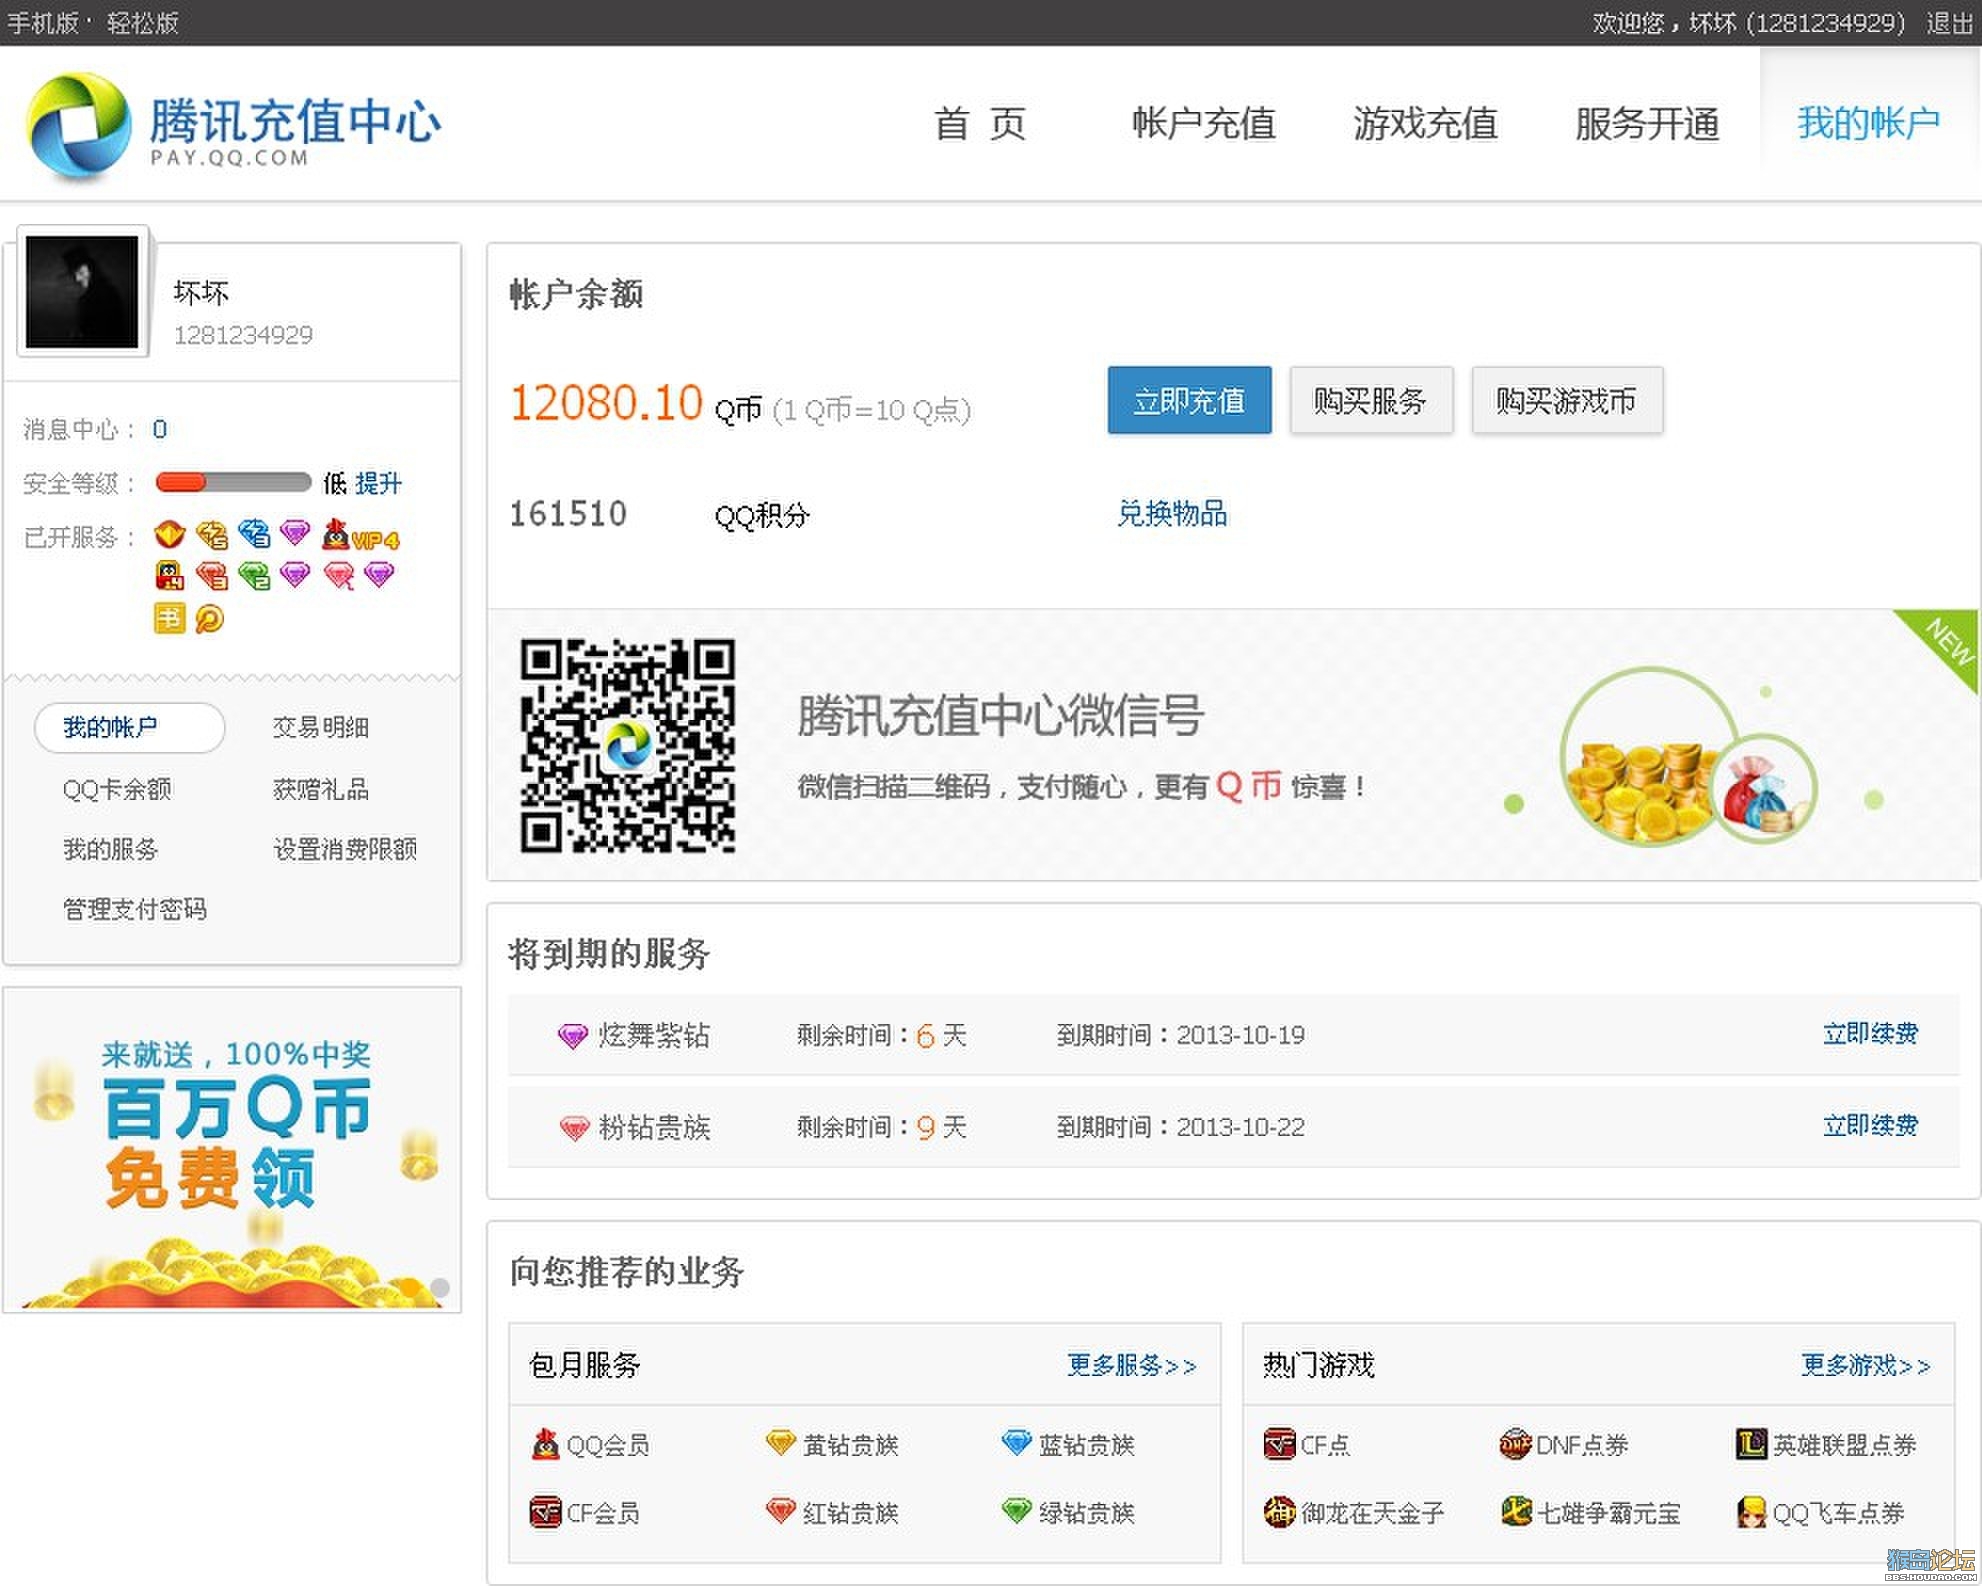The height and width of the screenshot is (1586, 1982).
Task: Open the red-gold shield service badge
Action: pos(170,535)
